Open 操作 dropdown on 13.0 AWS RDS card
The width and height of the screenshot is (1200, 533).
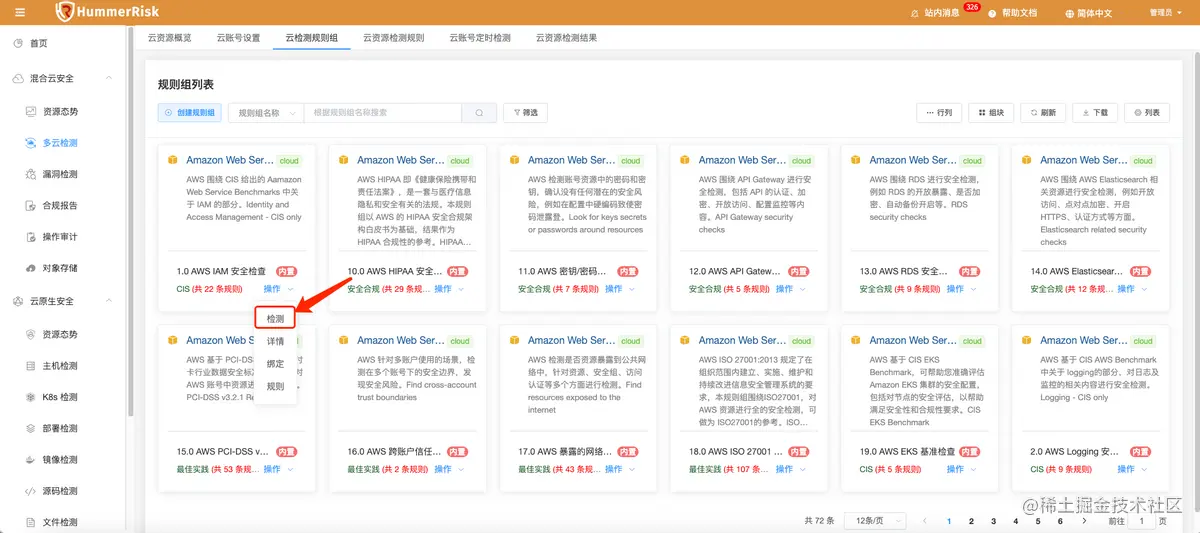point(961,289)
